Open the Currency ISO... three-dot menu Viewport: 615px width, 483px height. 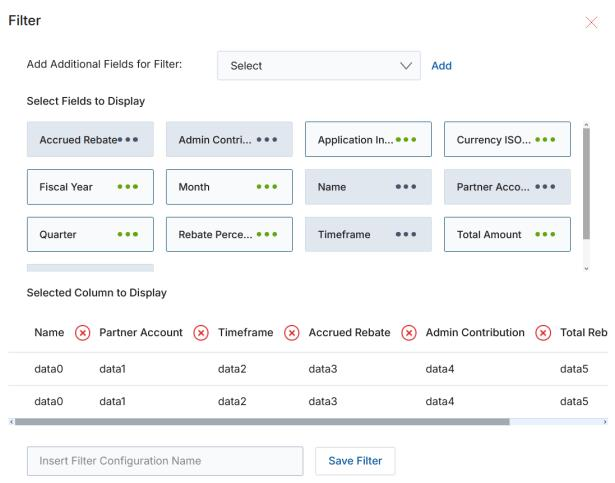[x=545, y=140]
